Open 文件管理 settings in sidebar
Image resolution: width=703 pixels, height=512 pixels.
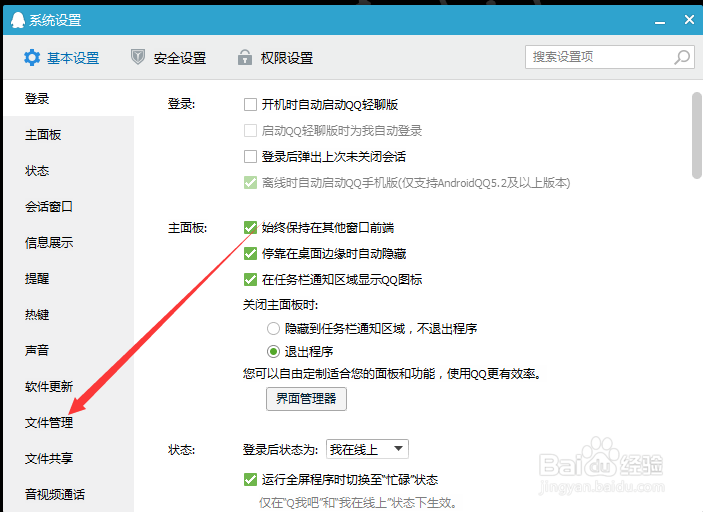point(69,422)
